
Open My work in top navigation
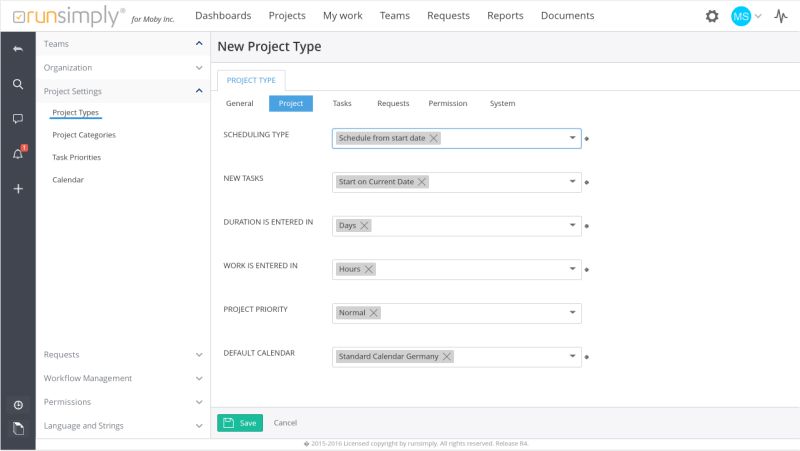coord(342,16)
